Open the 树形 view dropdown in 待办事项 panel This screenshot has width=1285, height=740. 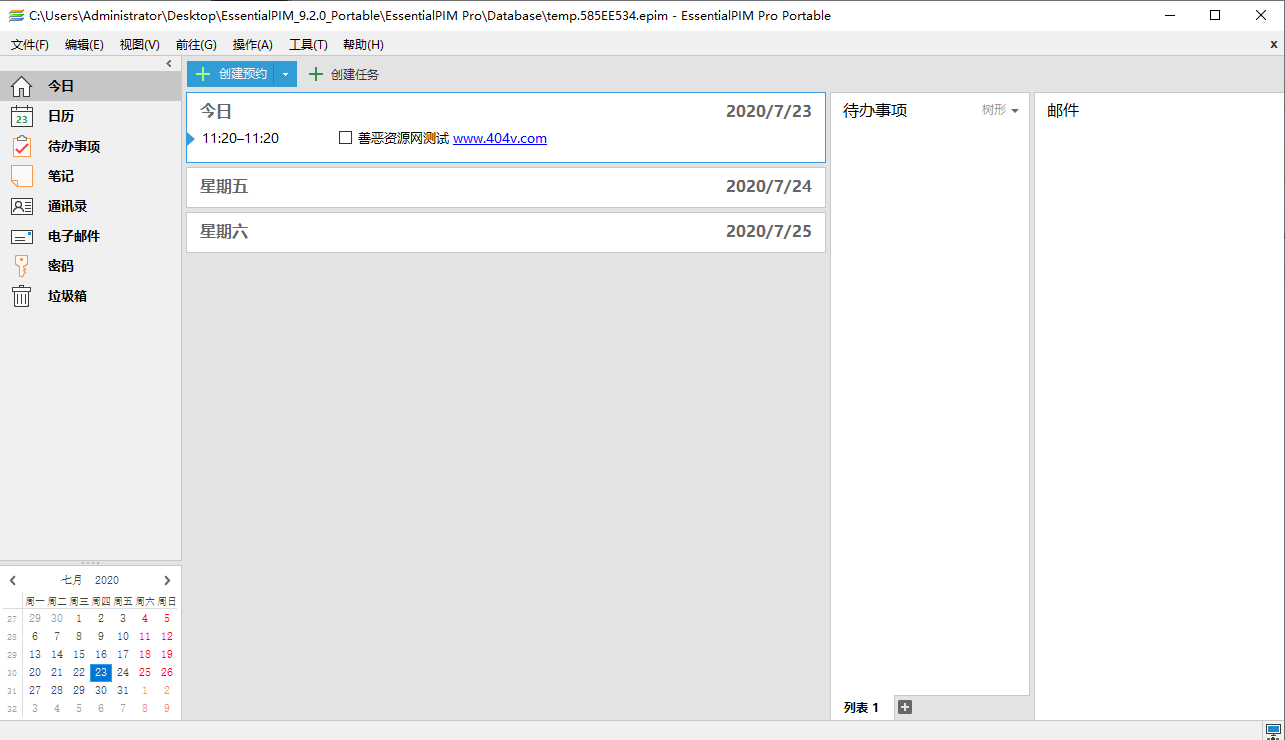pyautogui.click(x=997, y=111)
